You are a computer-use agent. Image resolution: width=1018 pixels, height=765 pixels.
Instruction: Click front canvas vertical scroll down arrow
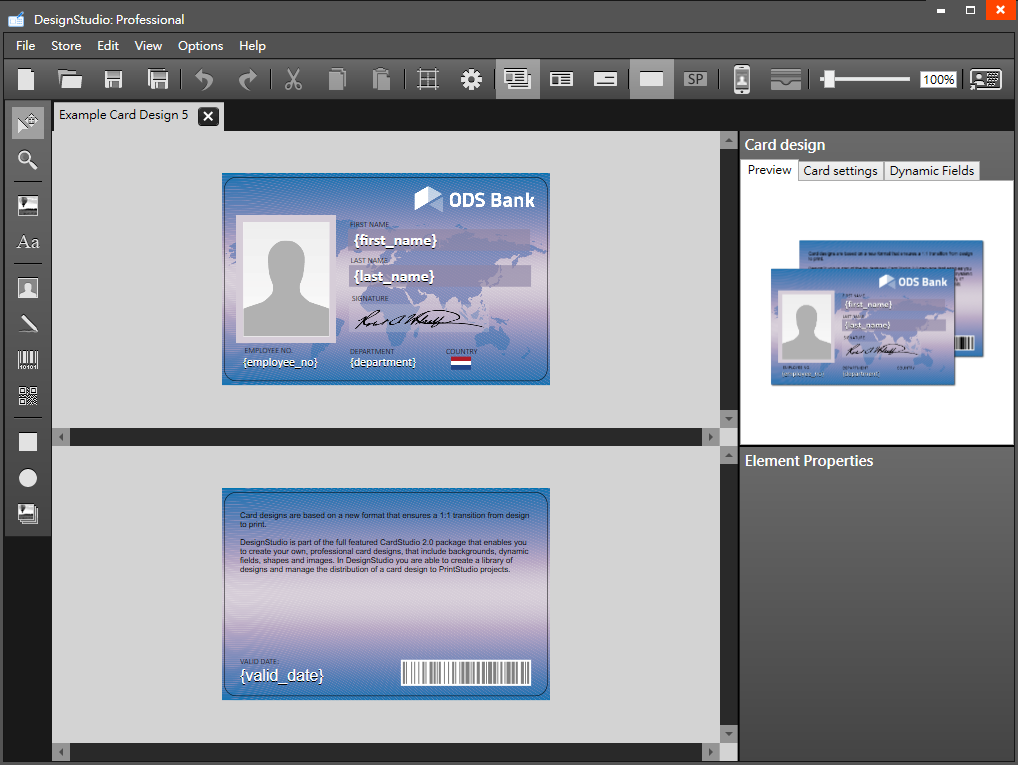click(x=728, y=419)
